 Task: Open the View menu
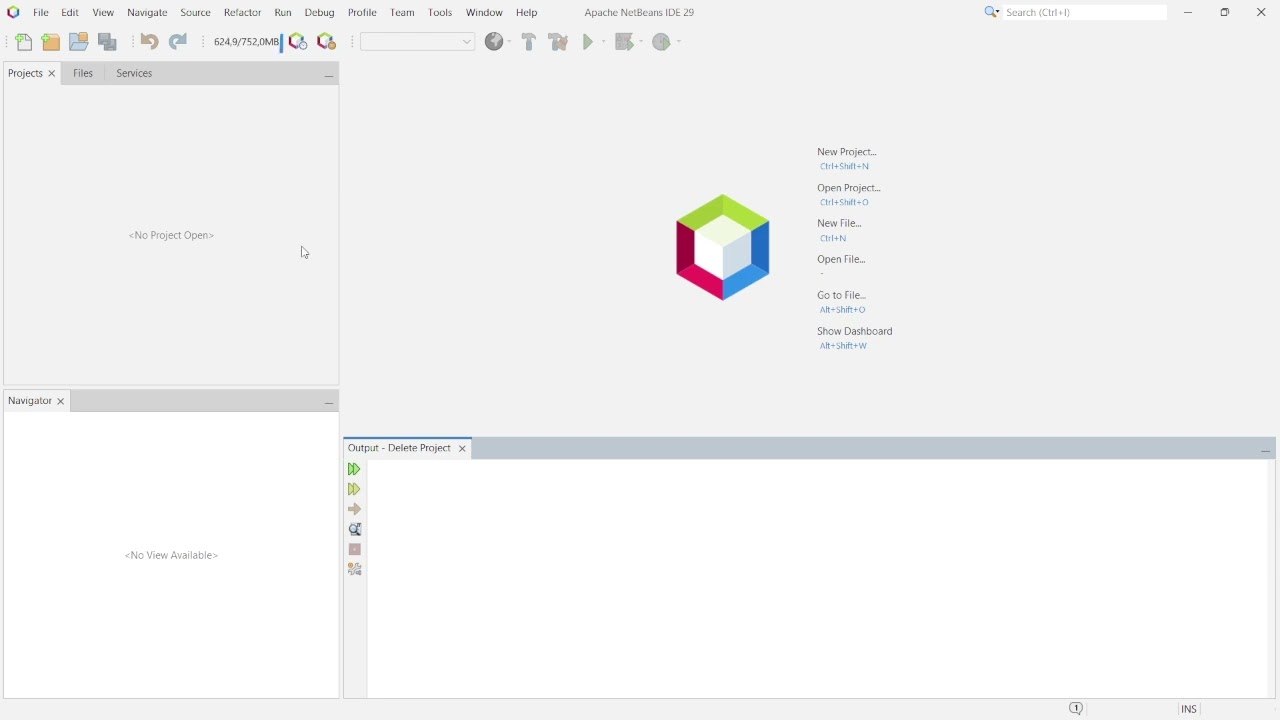click(103, 13)
